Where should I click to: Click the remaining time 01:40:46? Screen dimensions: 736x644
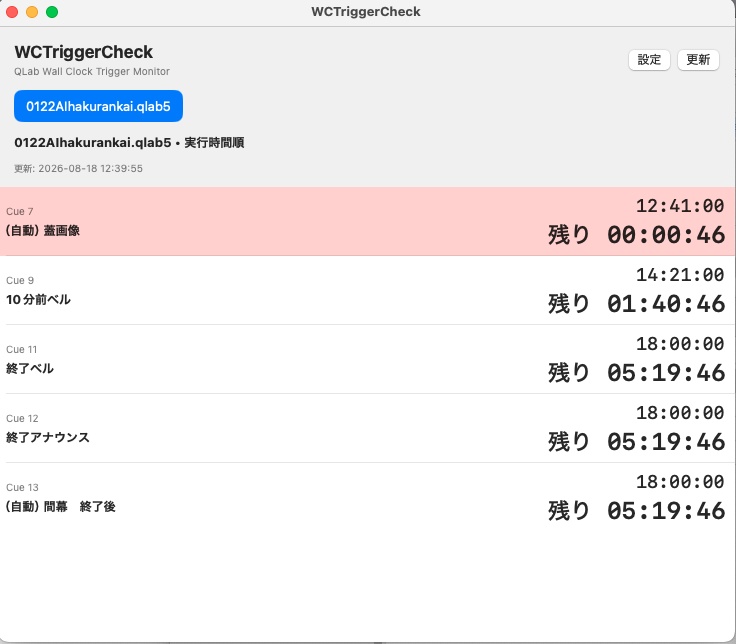pyautogui.click(x=666, y=304)
